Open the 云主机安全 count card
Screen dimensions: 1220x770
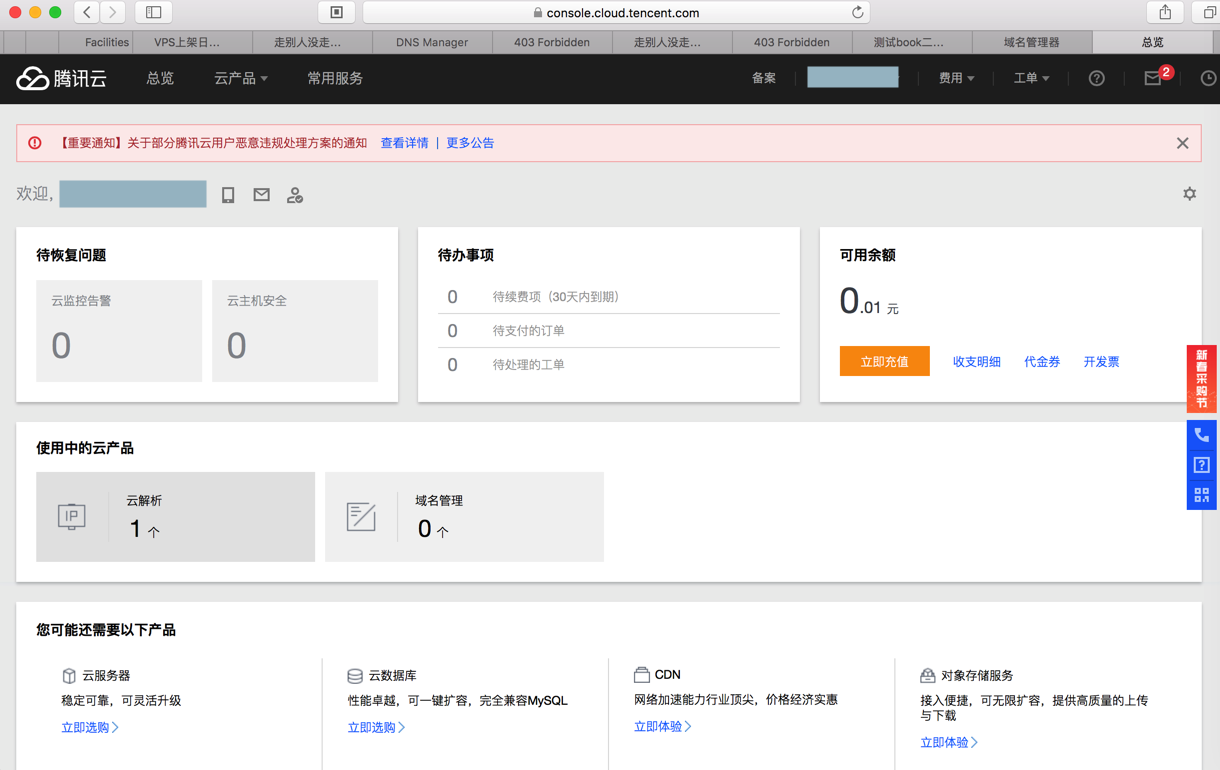[x=295, y=331]
